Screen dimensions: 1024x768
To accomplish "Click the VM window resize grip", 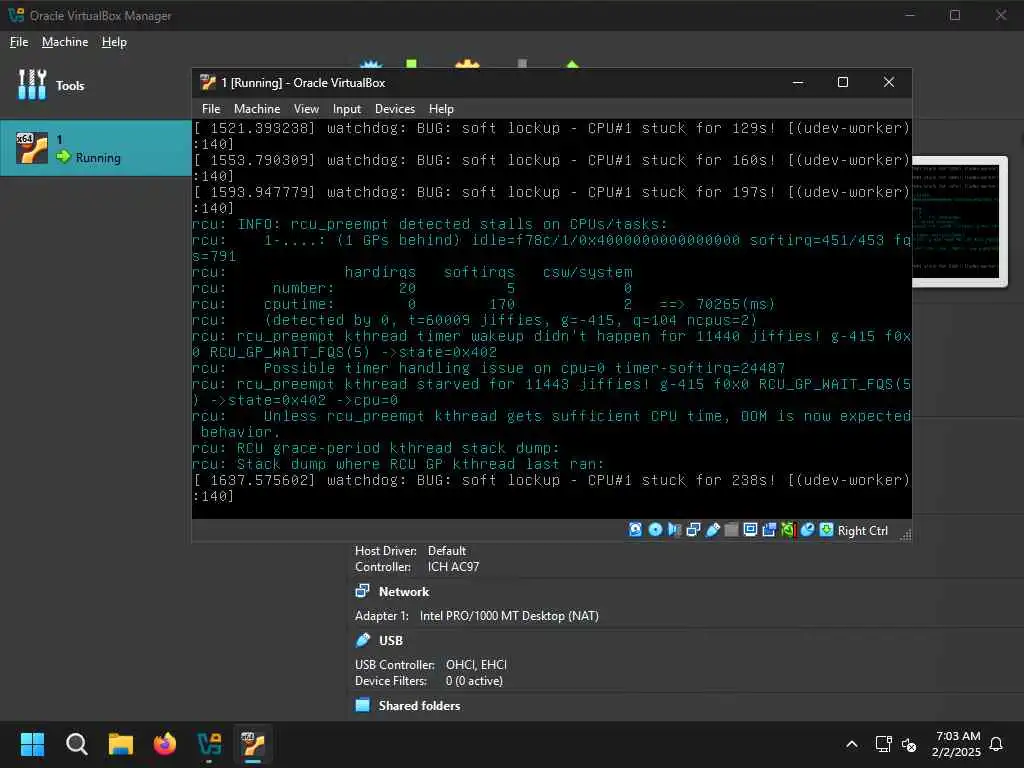I will click(905, 536).
